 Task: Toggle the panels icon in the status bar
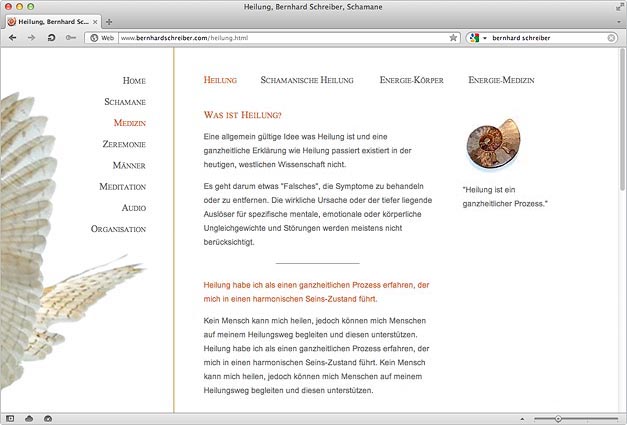[10, 419]
